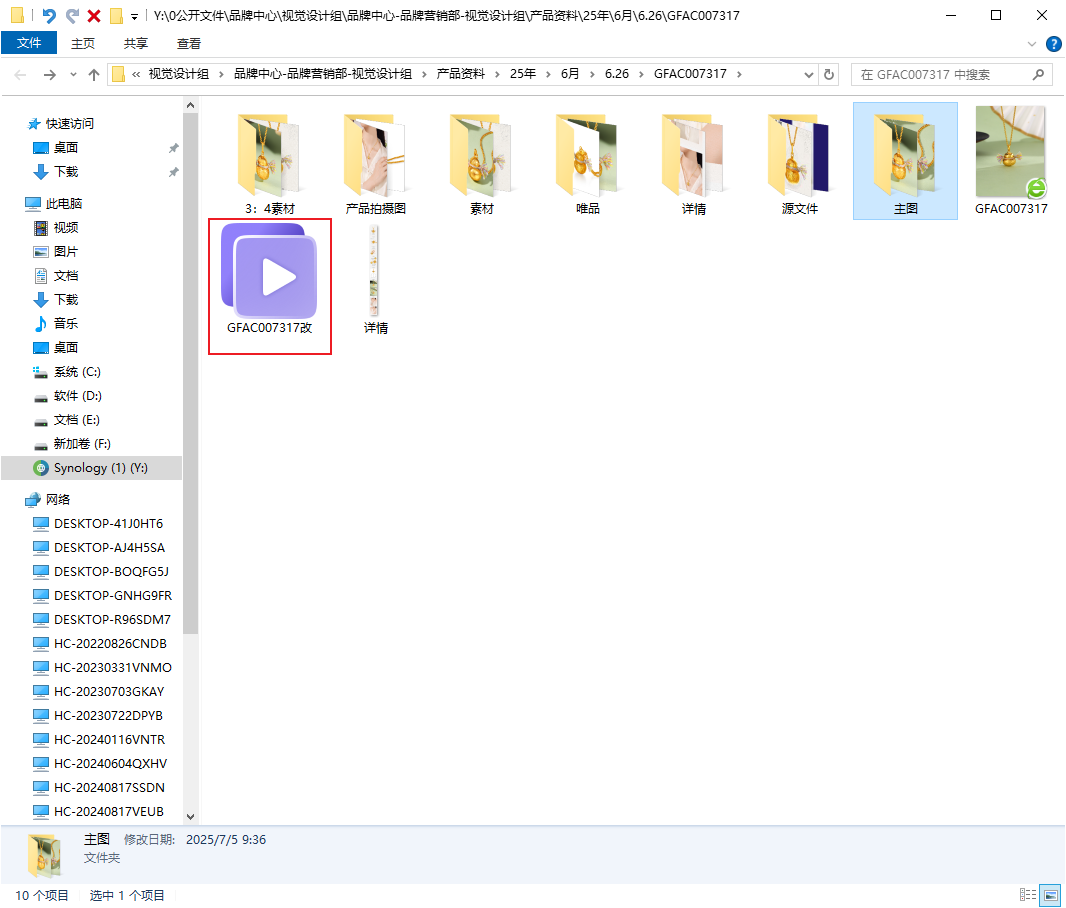Click the Help question mark icon

(1053, 44)
